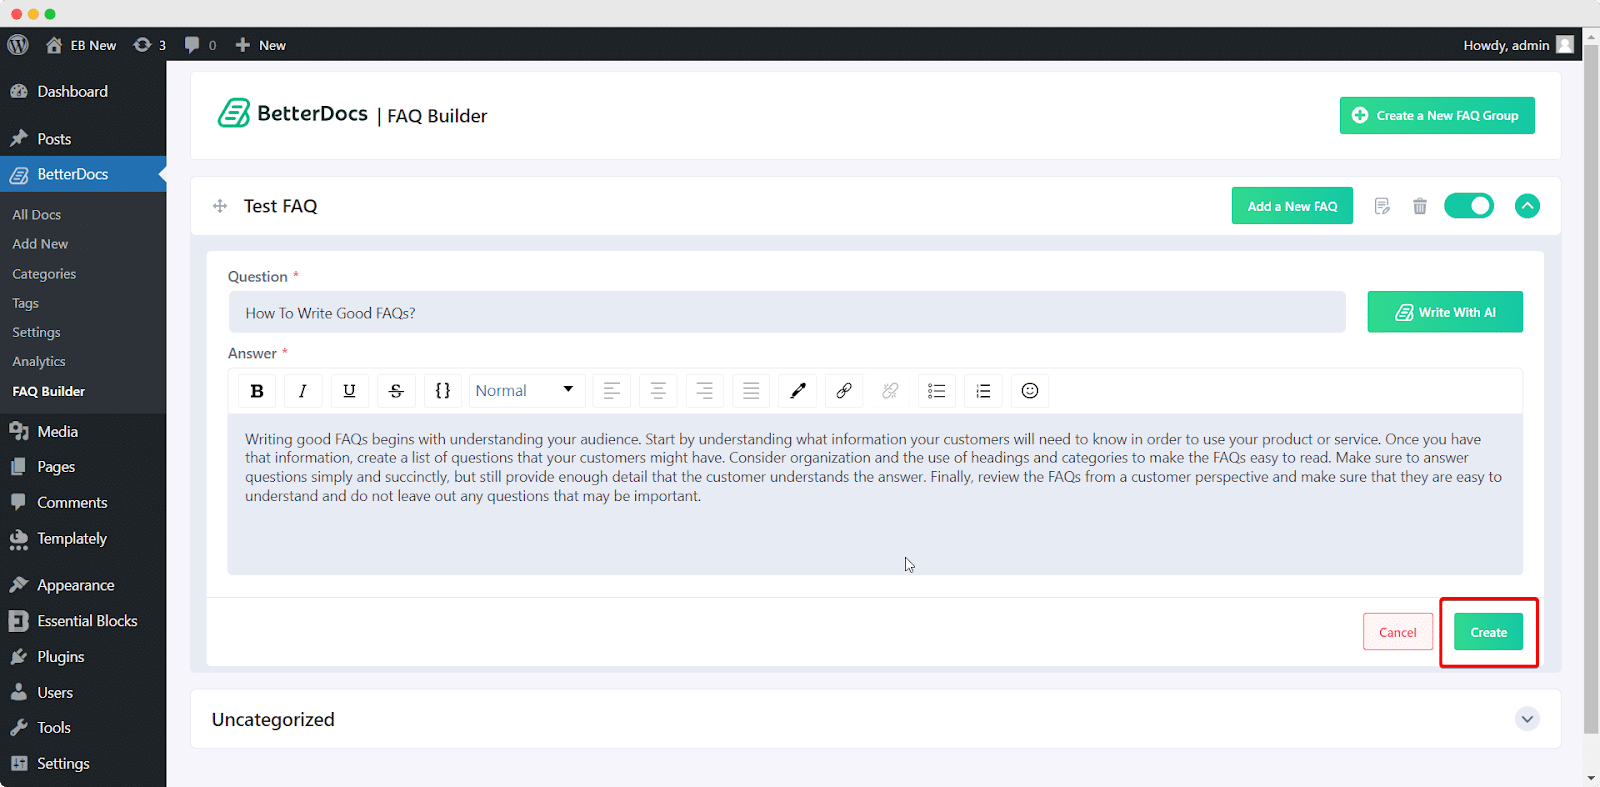Collapse the Test FAQ group
Screen dimensions: 1600x787
point(1527,206)
